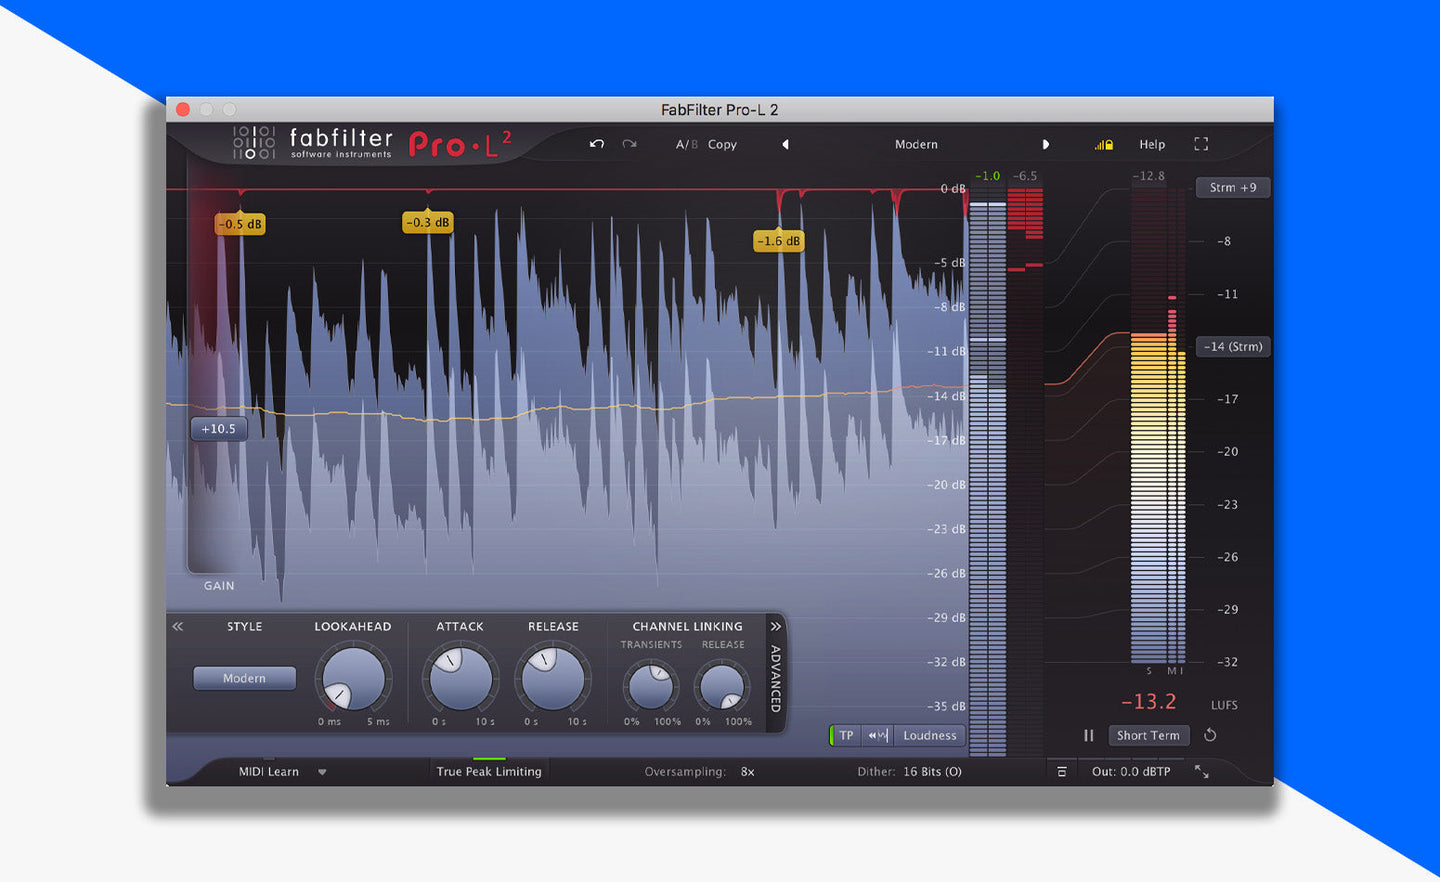Click the resize interface arrows icon
Viewport: 1440px width, 882px height.
point(1202,771)
